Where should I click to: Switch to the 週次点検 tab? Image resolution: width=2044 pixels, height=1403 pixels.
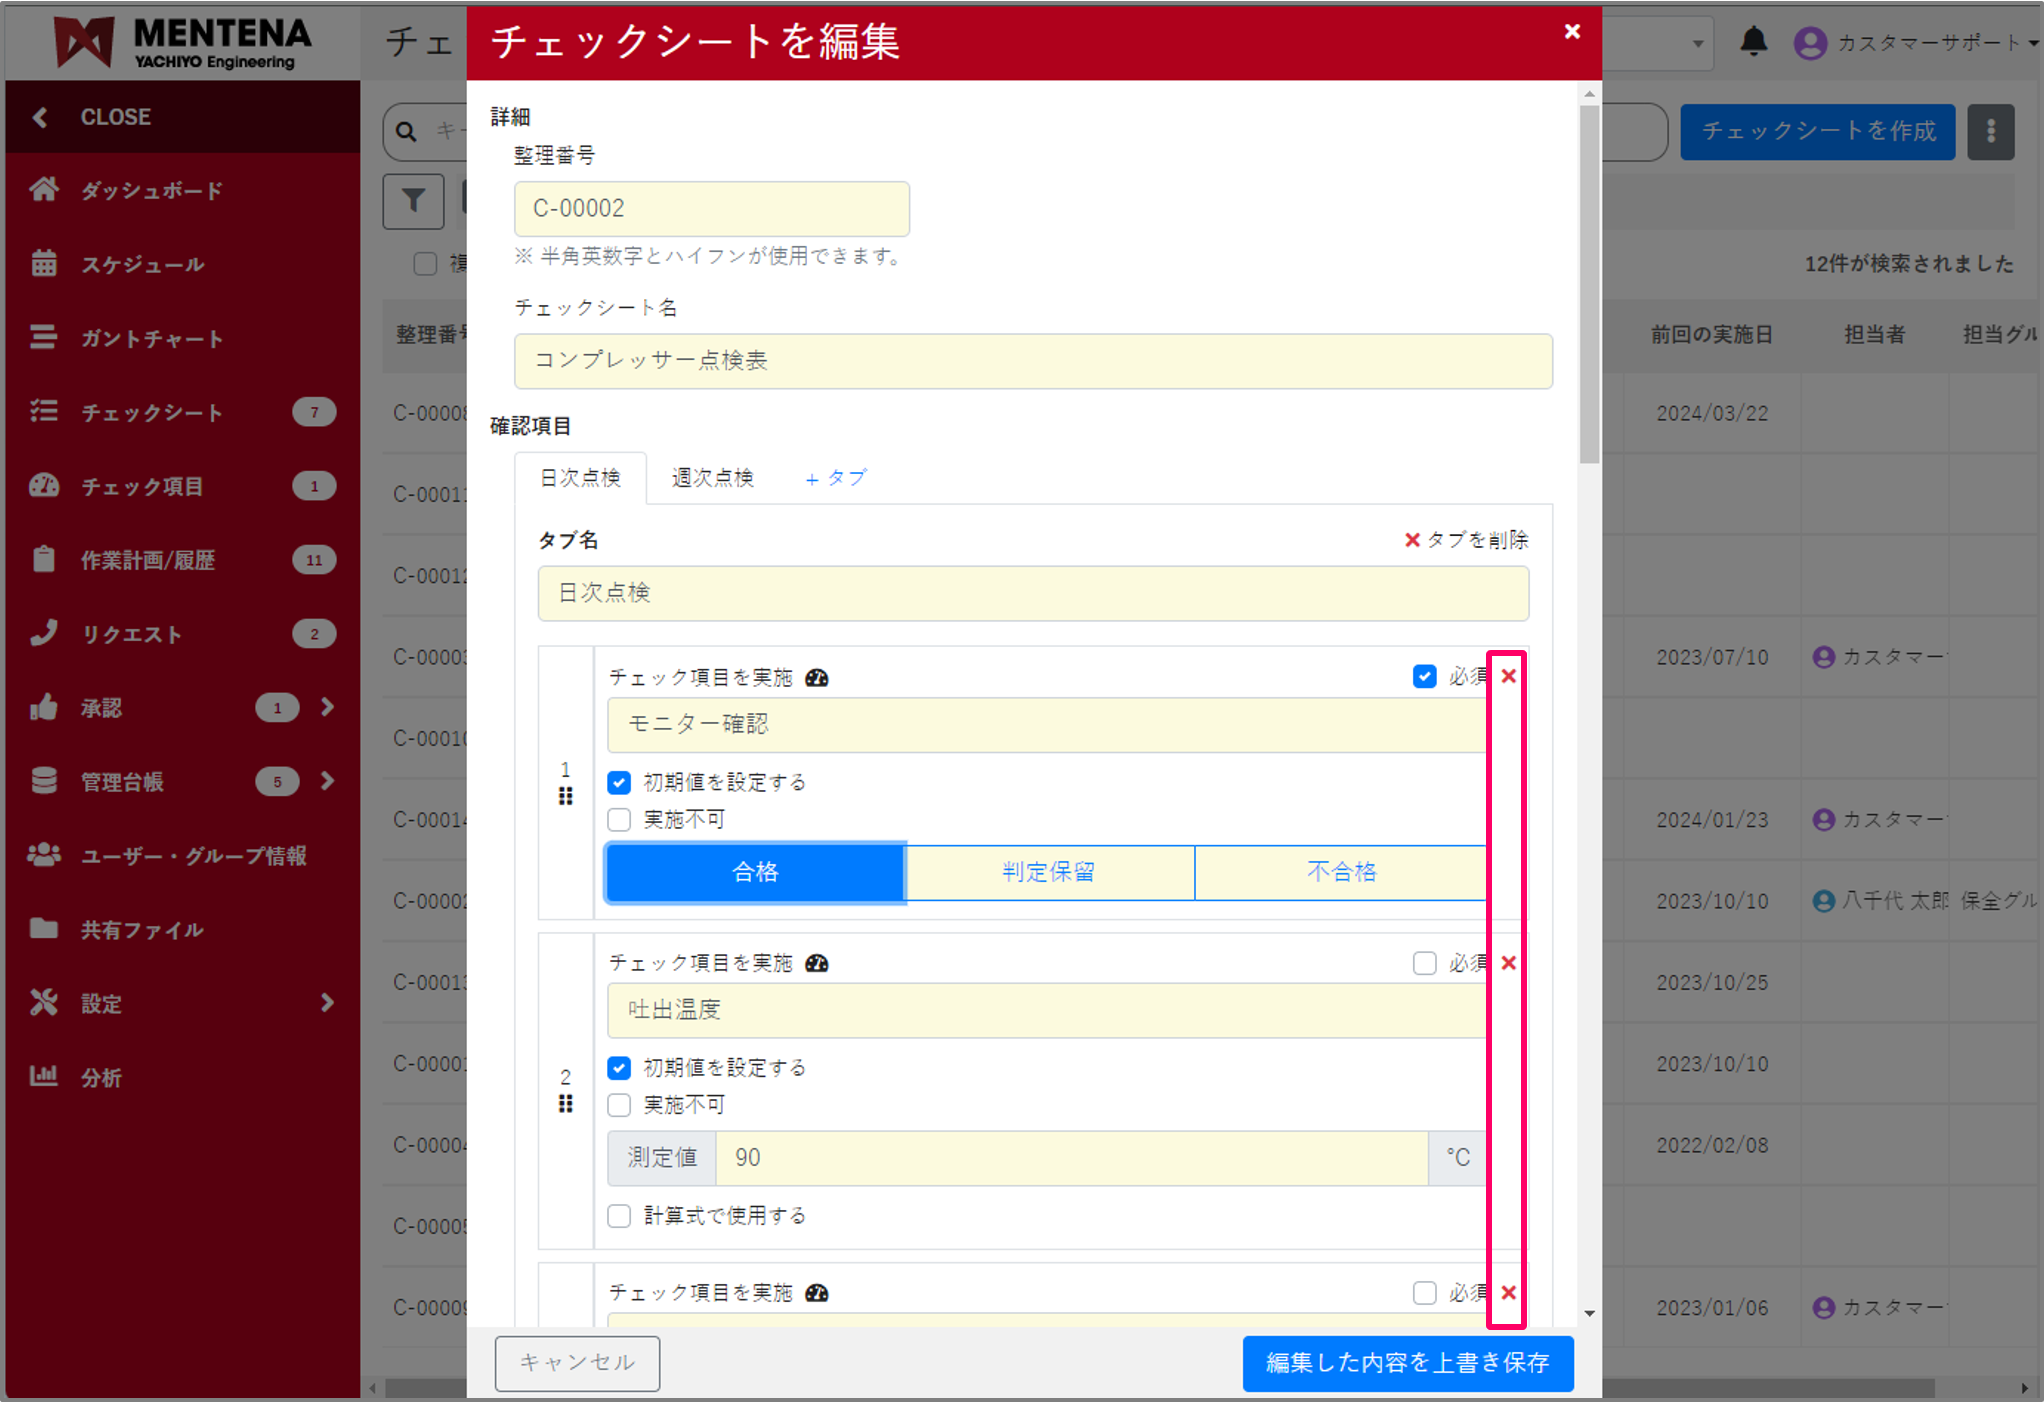[x=712, y=478]
